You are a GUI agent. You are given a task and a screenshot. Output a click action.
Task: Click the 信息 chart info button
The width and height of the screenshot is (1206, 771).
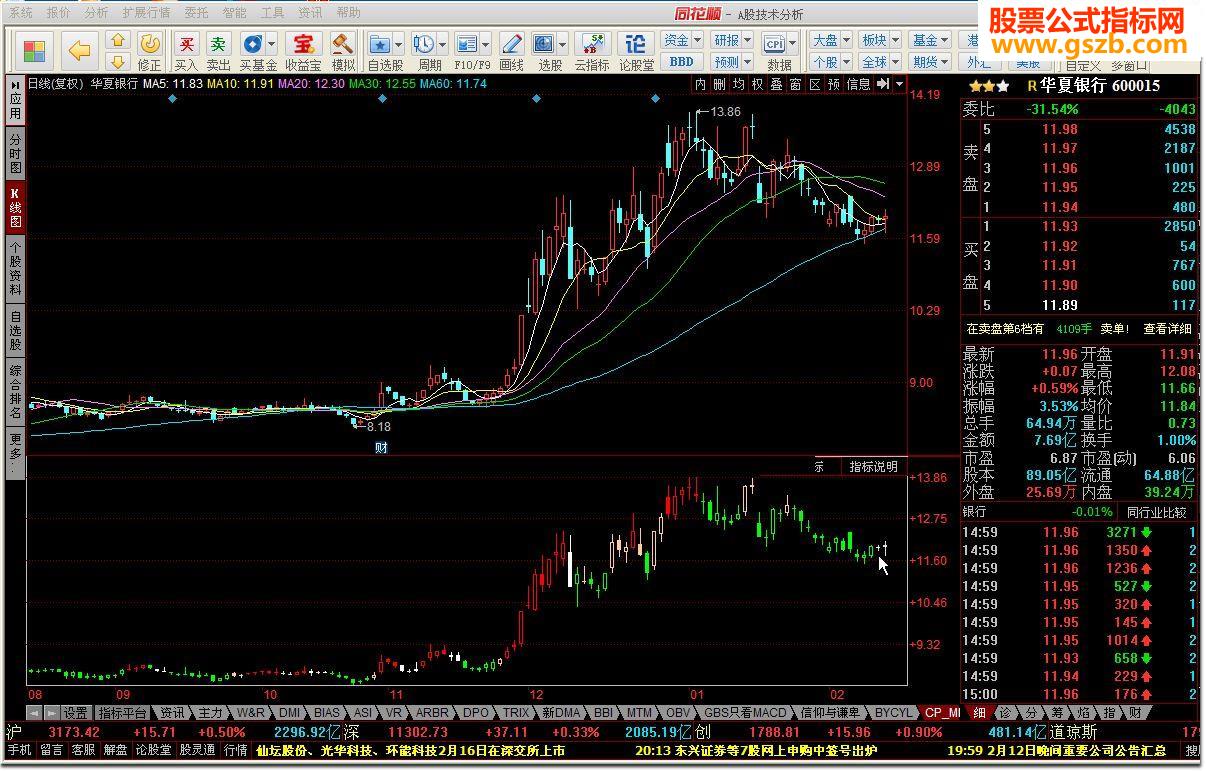pos(859,84)
